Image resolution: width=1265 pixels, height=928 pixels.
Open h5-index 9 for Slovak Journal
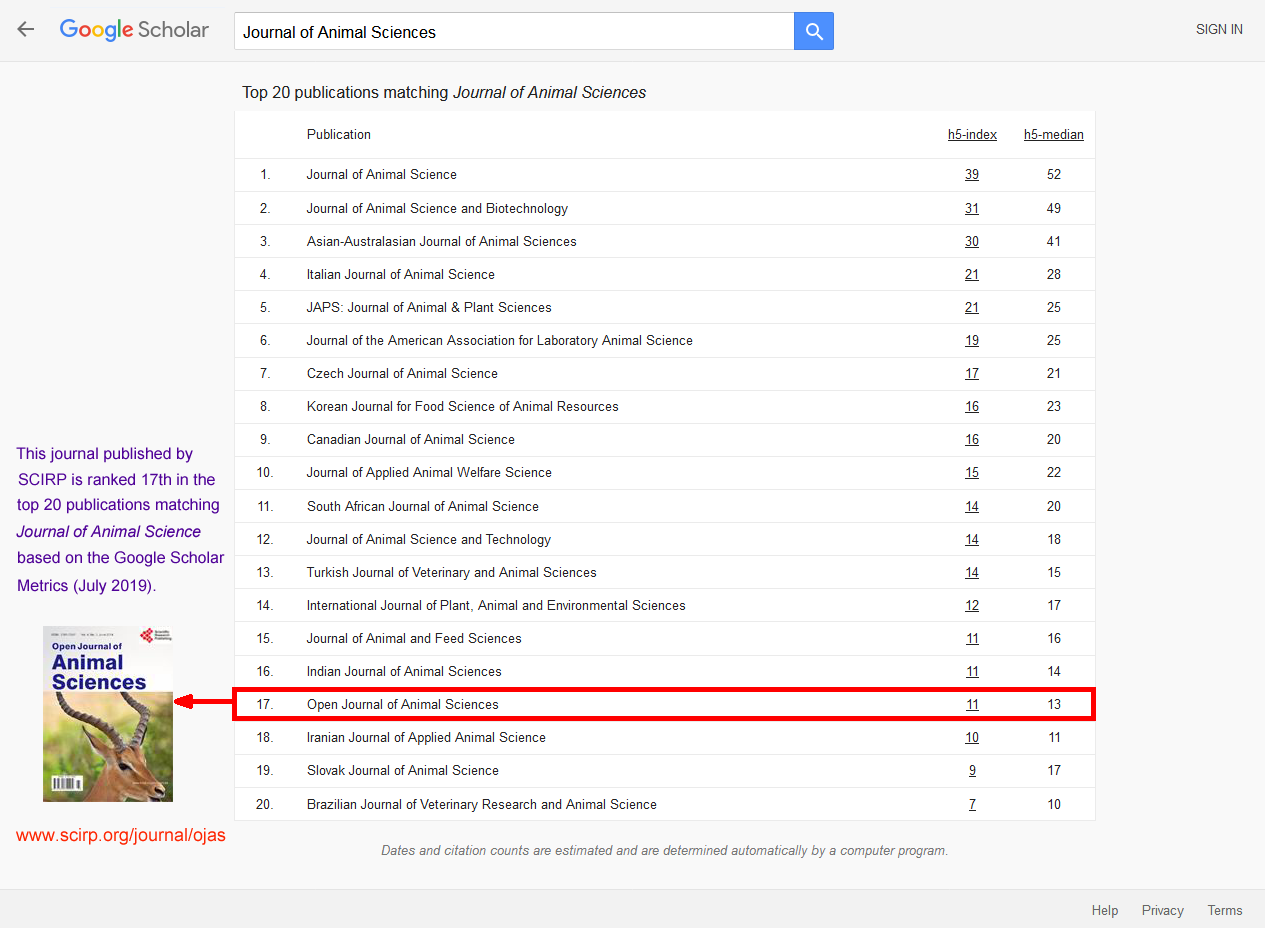pyautogui.click(x=972, y=771)
